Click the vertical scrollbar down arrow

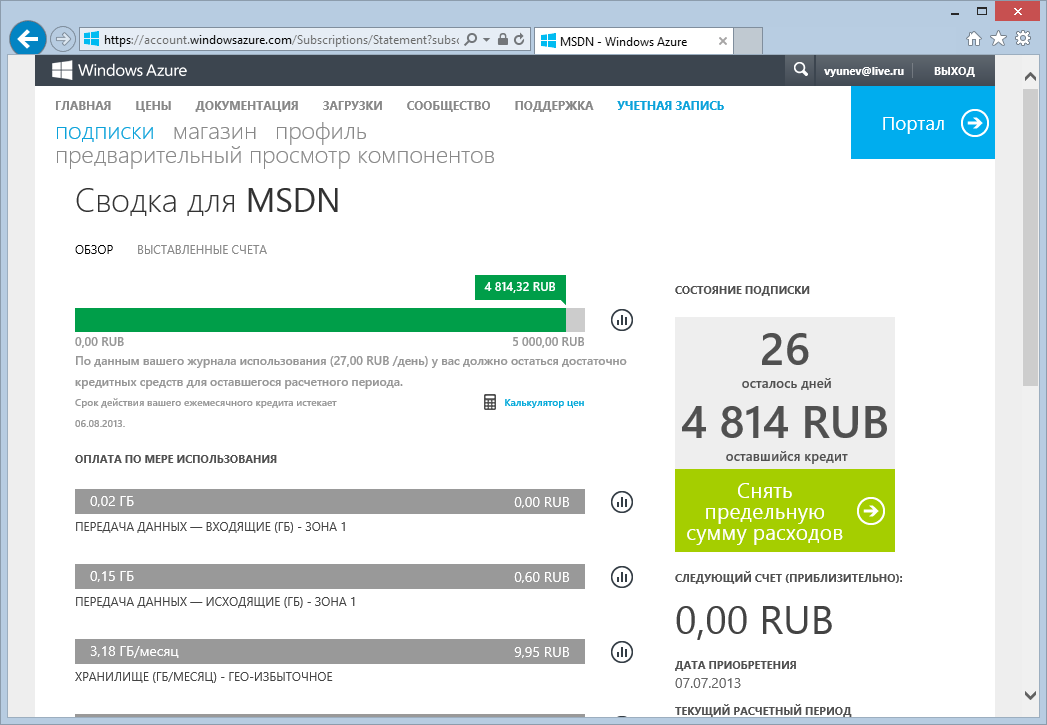point(1030,695)
